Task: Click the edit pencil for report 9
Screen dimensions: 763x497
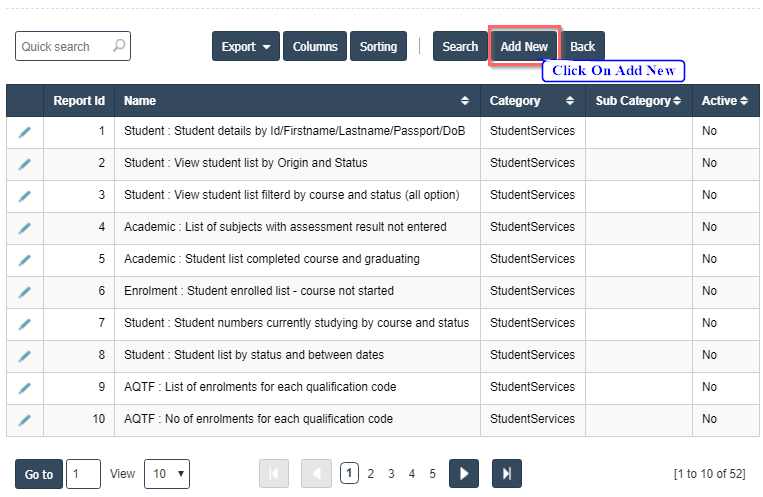Action: [x=25, y=388]
